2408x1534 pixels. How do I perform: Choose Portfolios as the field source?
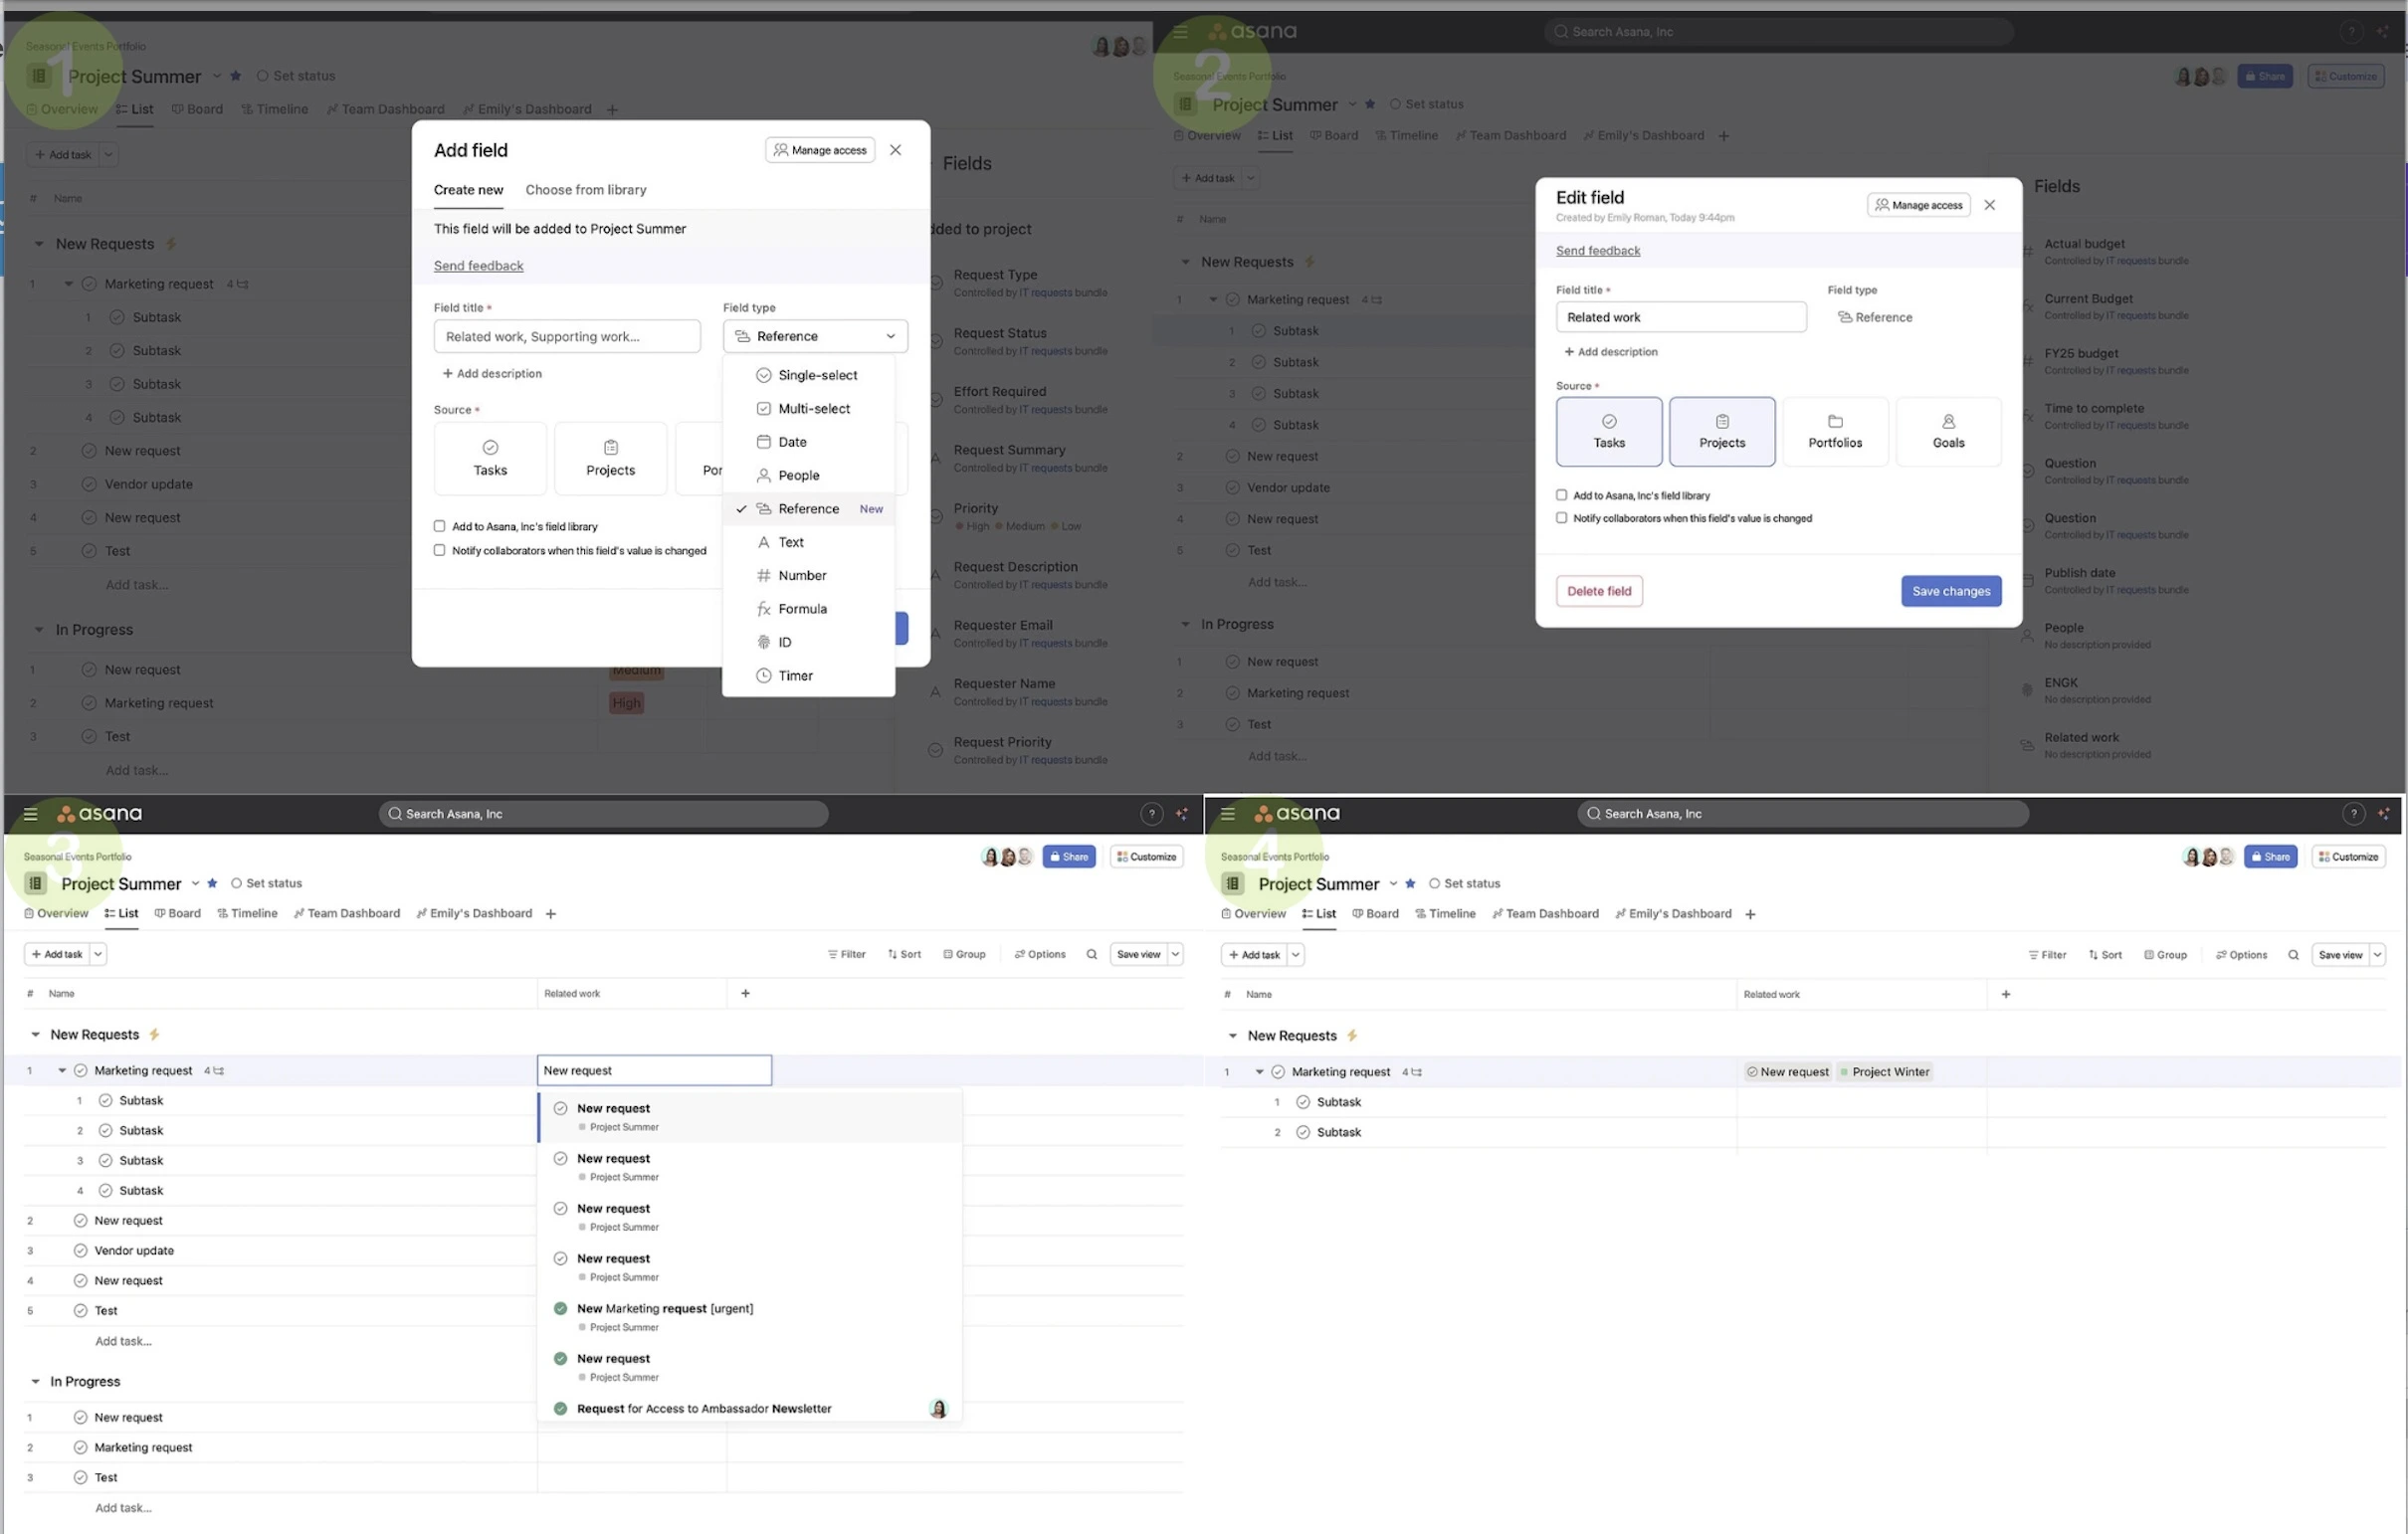tap(1835, 432)
